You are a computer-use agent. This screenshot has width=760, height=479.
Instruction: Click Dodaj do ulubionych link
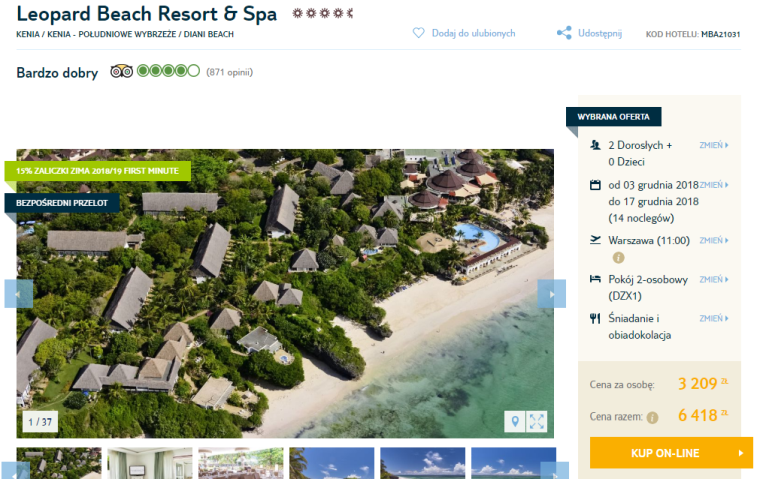tap(473, 33)
